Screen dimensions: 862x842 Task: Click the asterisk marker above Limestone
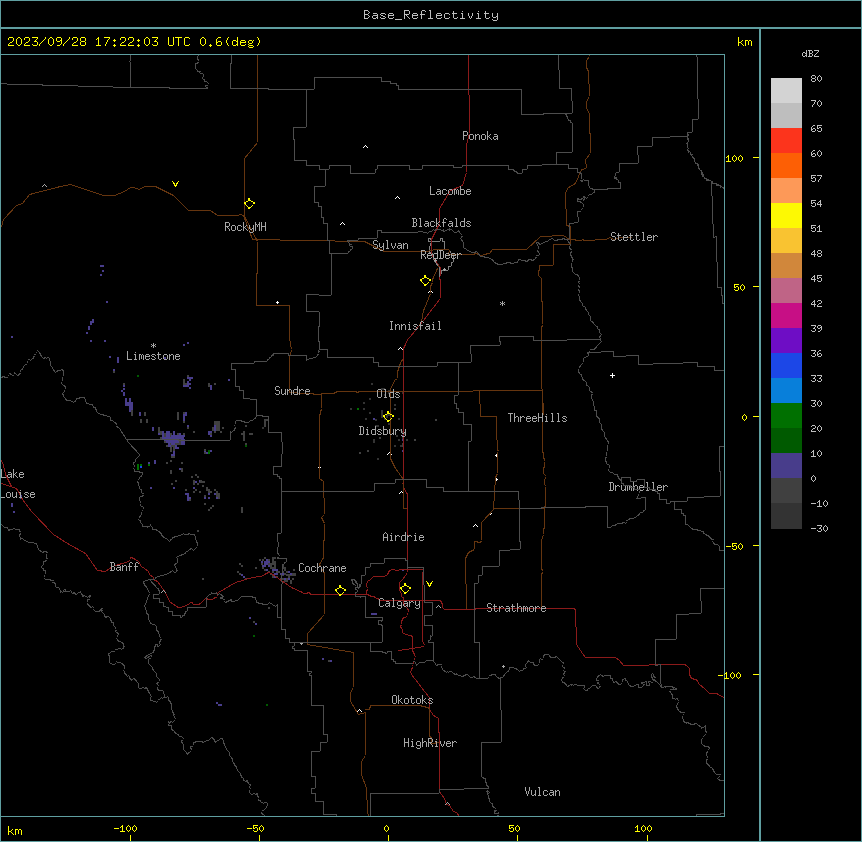(153, 346)
